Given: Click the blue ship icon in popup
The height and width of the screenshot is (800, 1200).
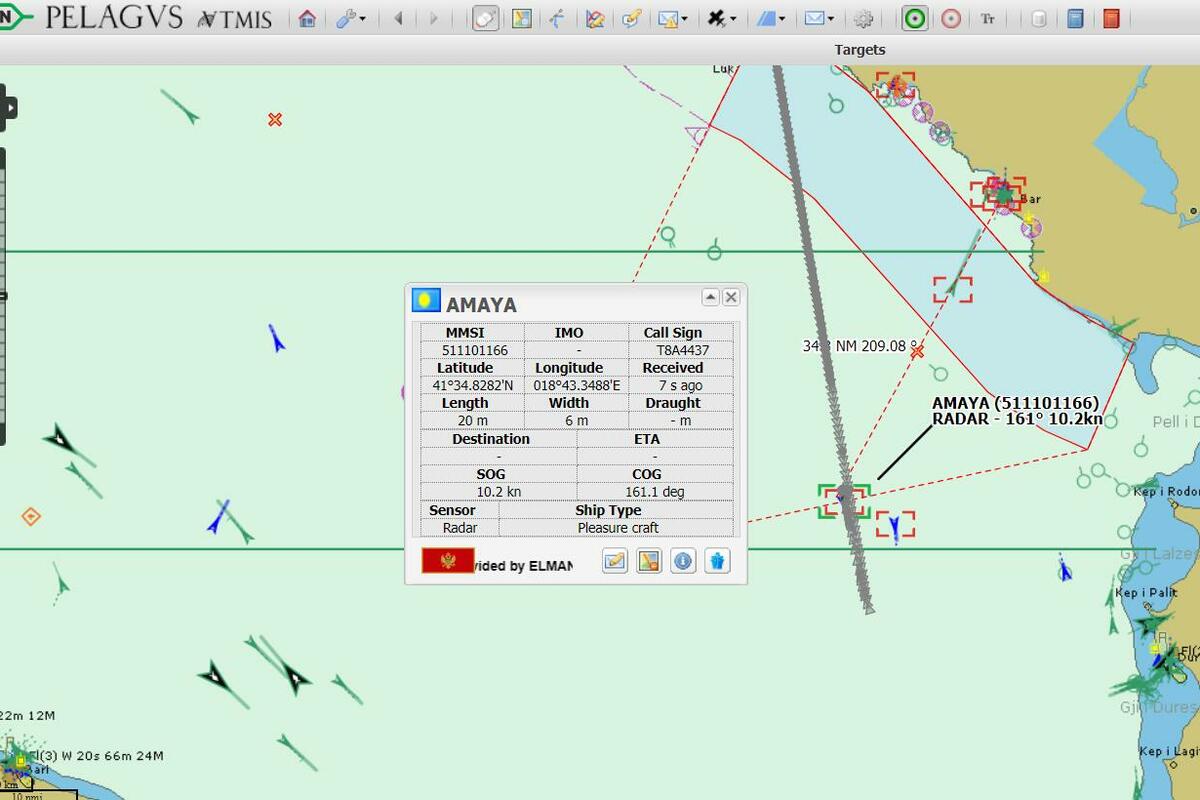Looking at the screenshot, I should 717,561.
